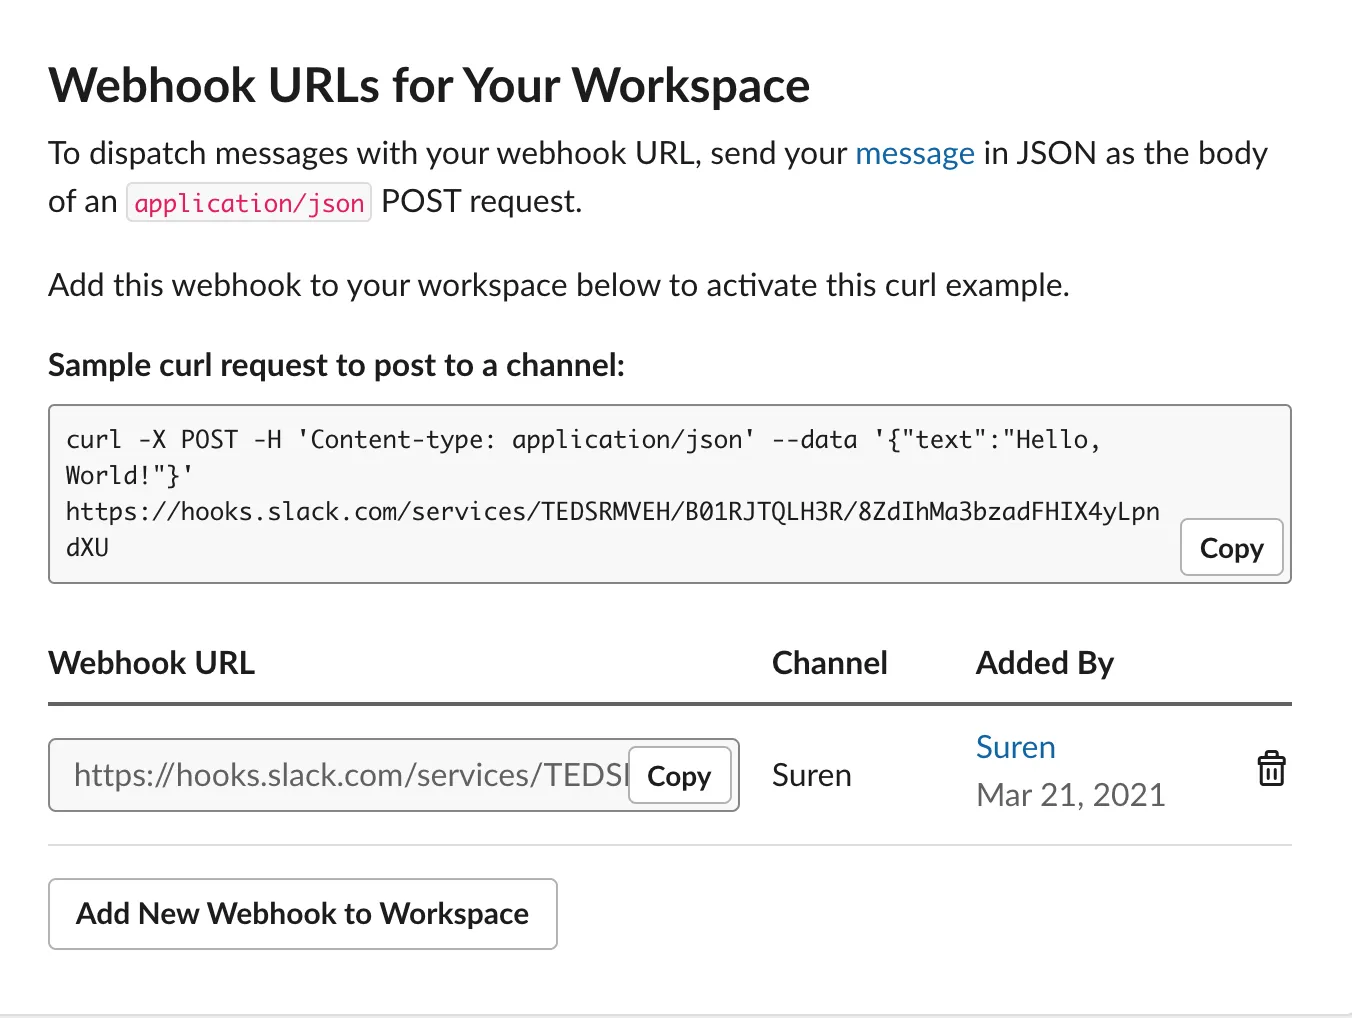The height and width of the screenshot is (1018, 1352).
Task: Click the Mar 21, 2021 date text
Action: (1071, 795)
